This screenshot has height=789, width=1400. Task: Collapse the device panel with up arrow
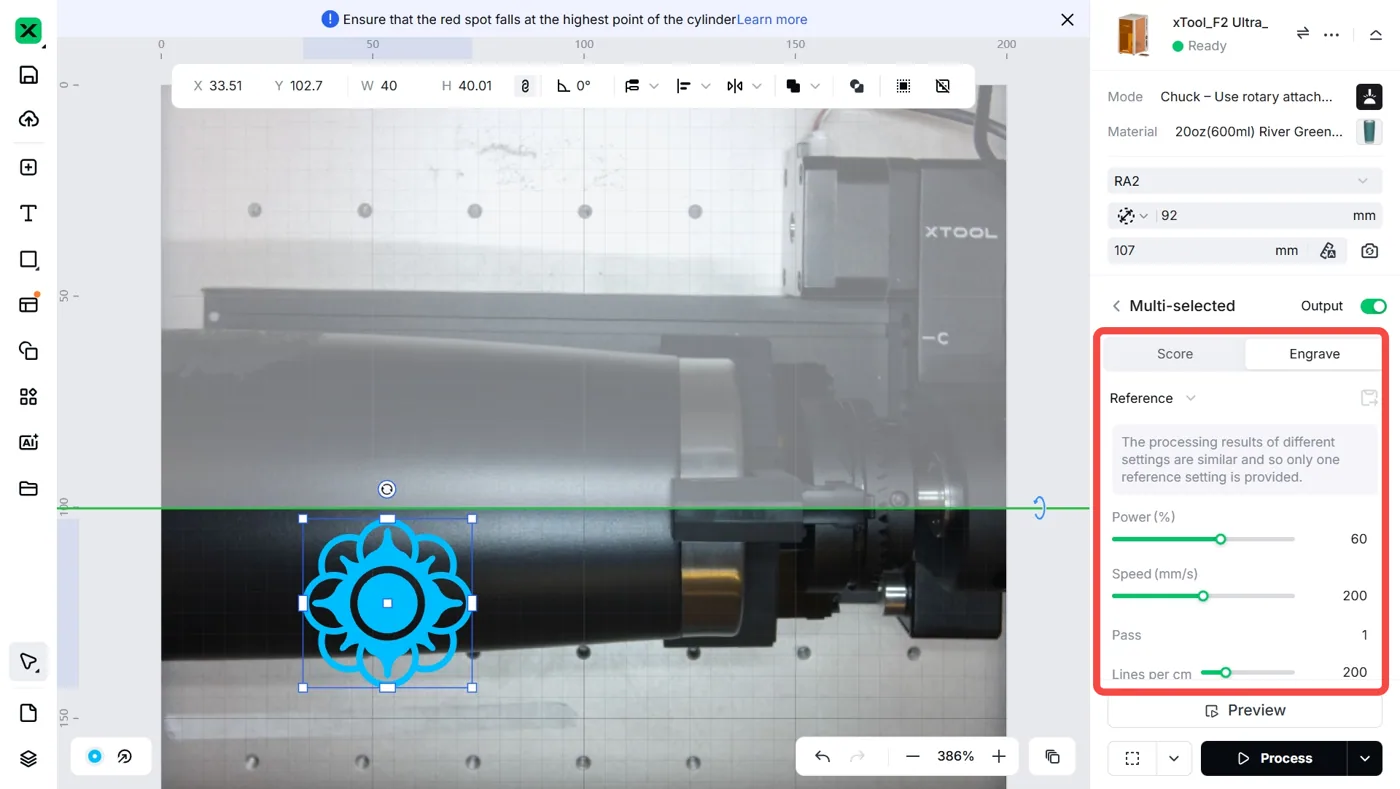coord(1376,34)
